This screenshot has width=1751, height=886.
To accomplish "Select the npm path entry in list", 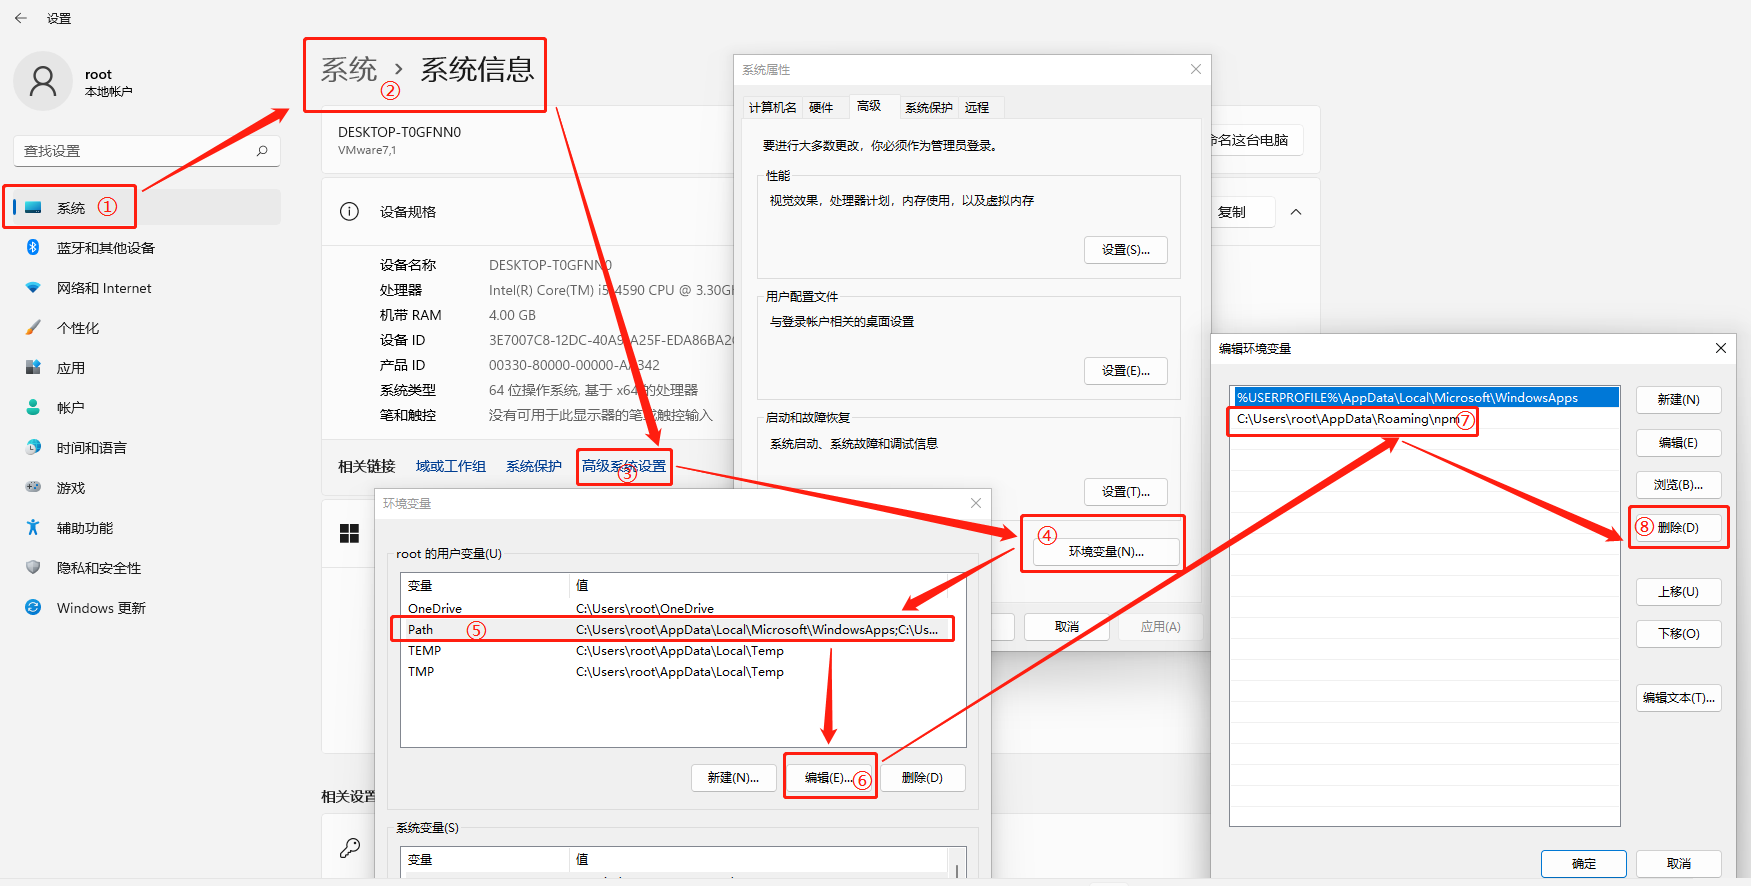I will 1346,419.
